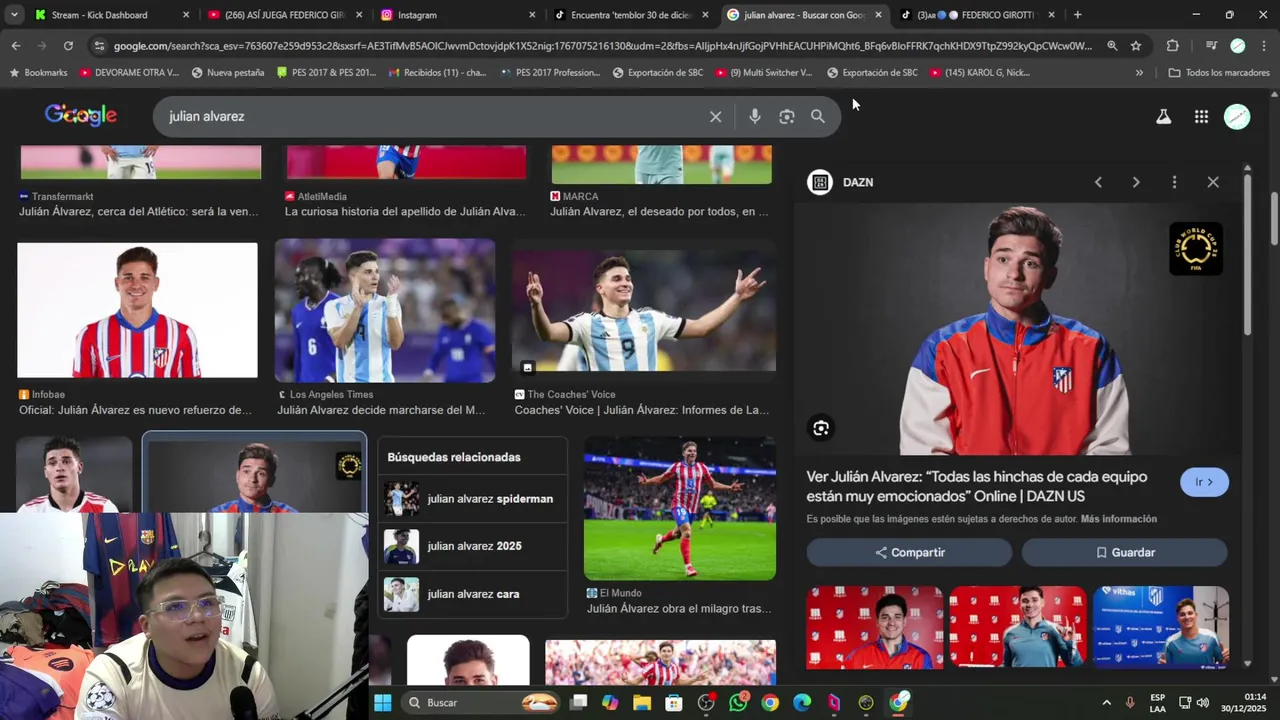Open the Infobae Atlético jersey image
Screen dimensions: 1280x720
click(x=137, y=310)
